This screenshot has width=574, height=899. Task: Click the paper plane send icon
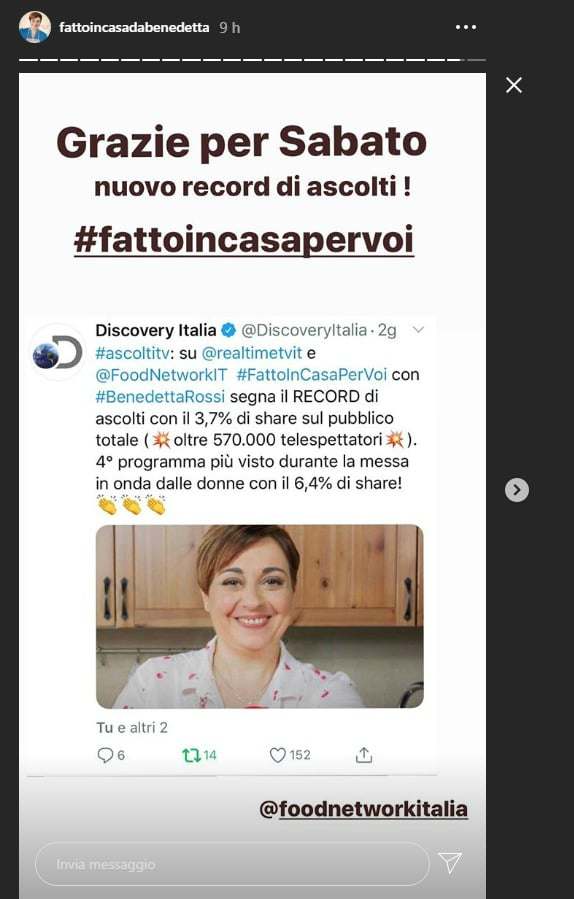[450, 862]
